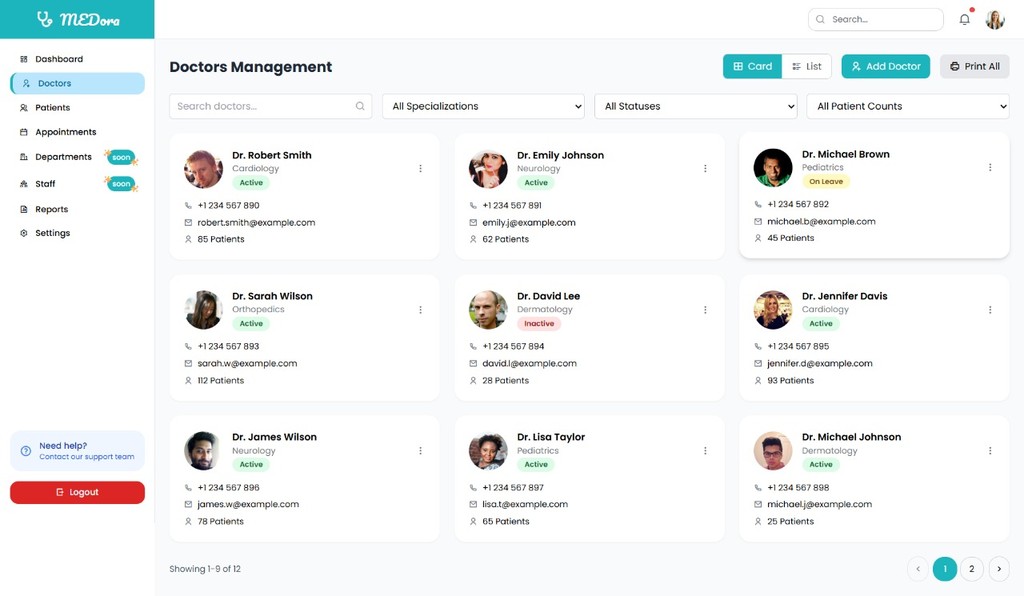Screen dimensions: 1024x596
Task: Open options menu for Dr. Michael Johnson
Action: (x=990, y=450)
